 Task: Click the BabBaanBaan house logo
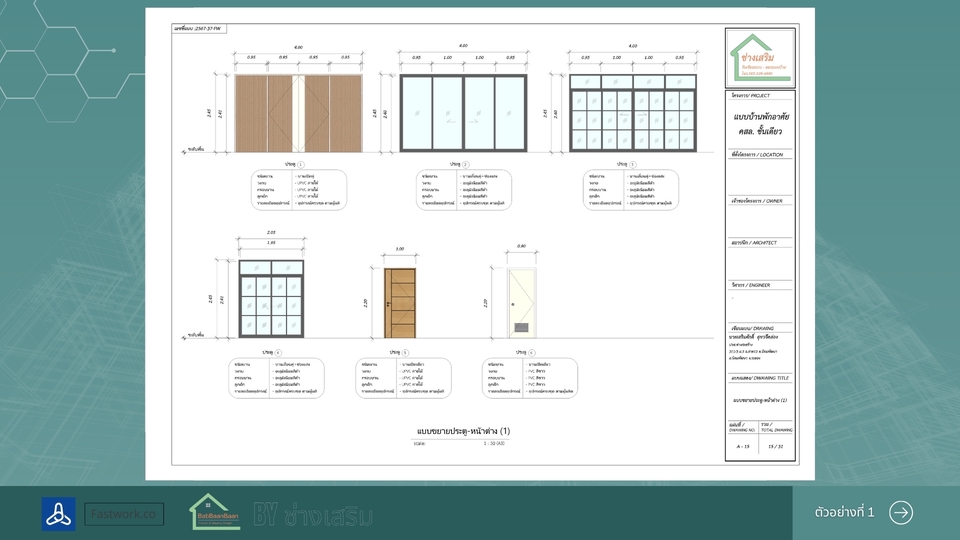(x=215, y=512)
